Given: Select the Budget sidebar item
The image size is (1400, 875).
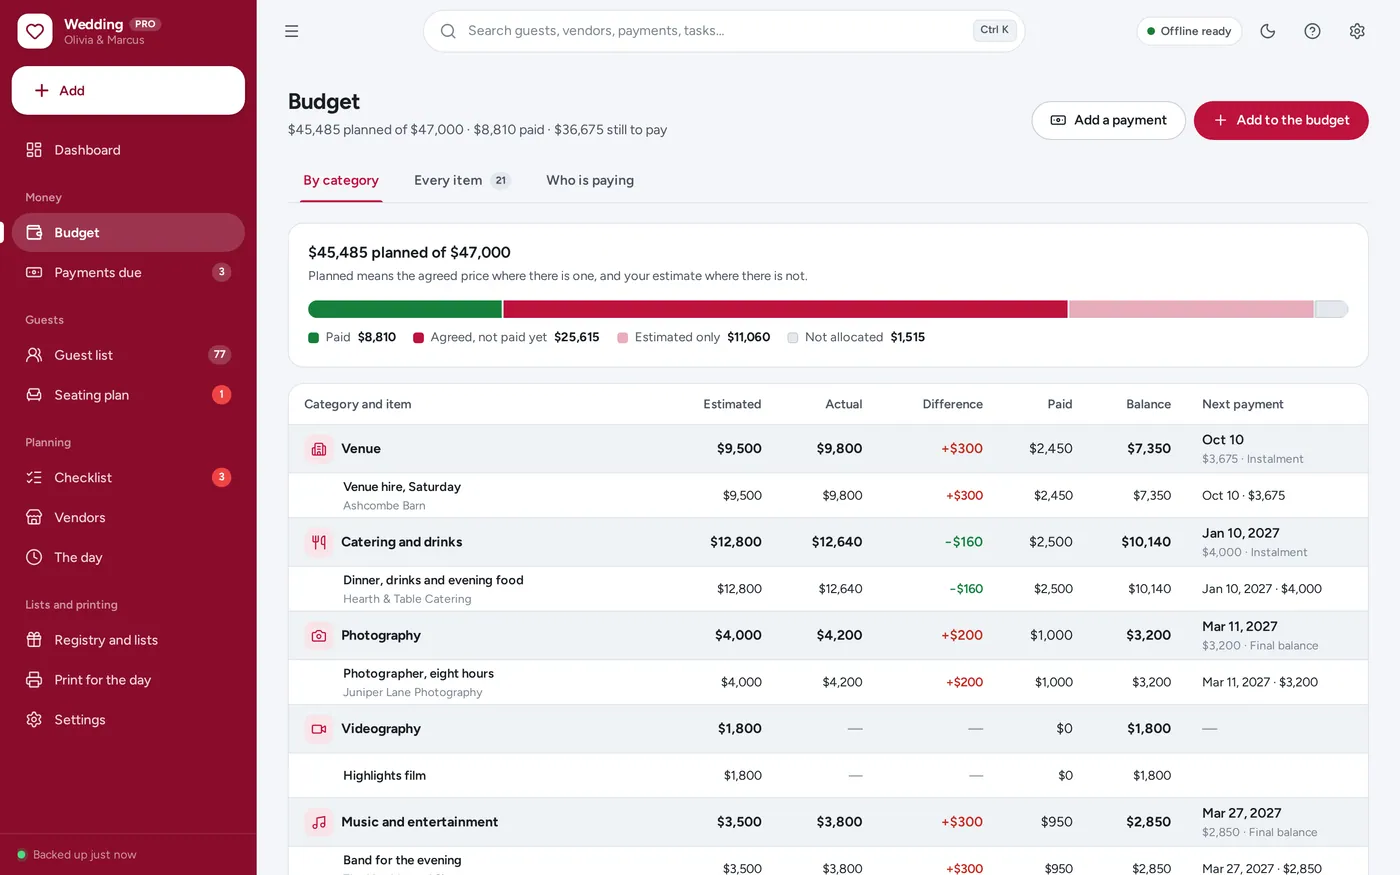Looking at the screenshot, I should click(x=128, y=232).
